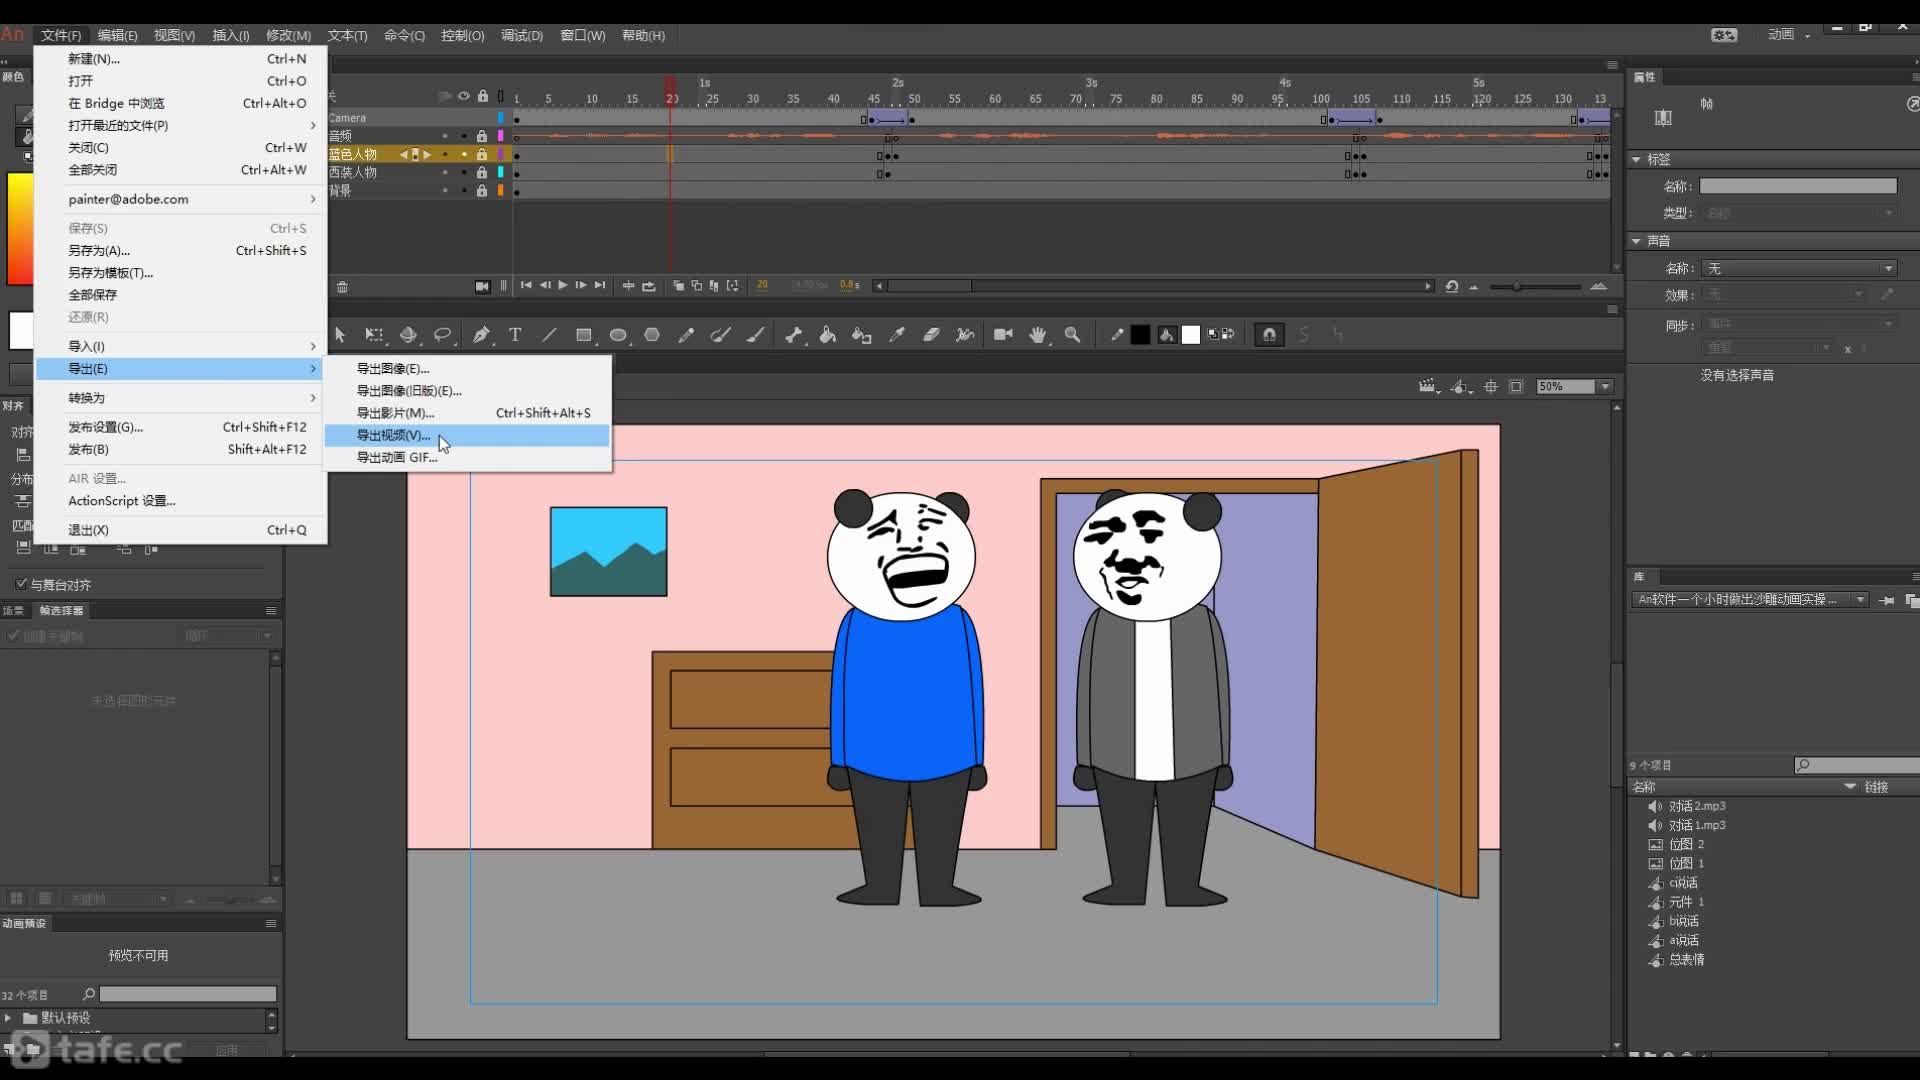Play the timeline animation
This screenshot has height=1080, width=1920.
(563, 286)
